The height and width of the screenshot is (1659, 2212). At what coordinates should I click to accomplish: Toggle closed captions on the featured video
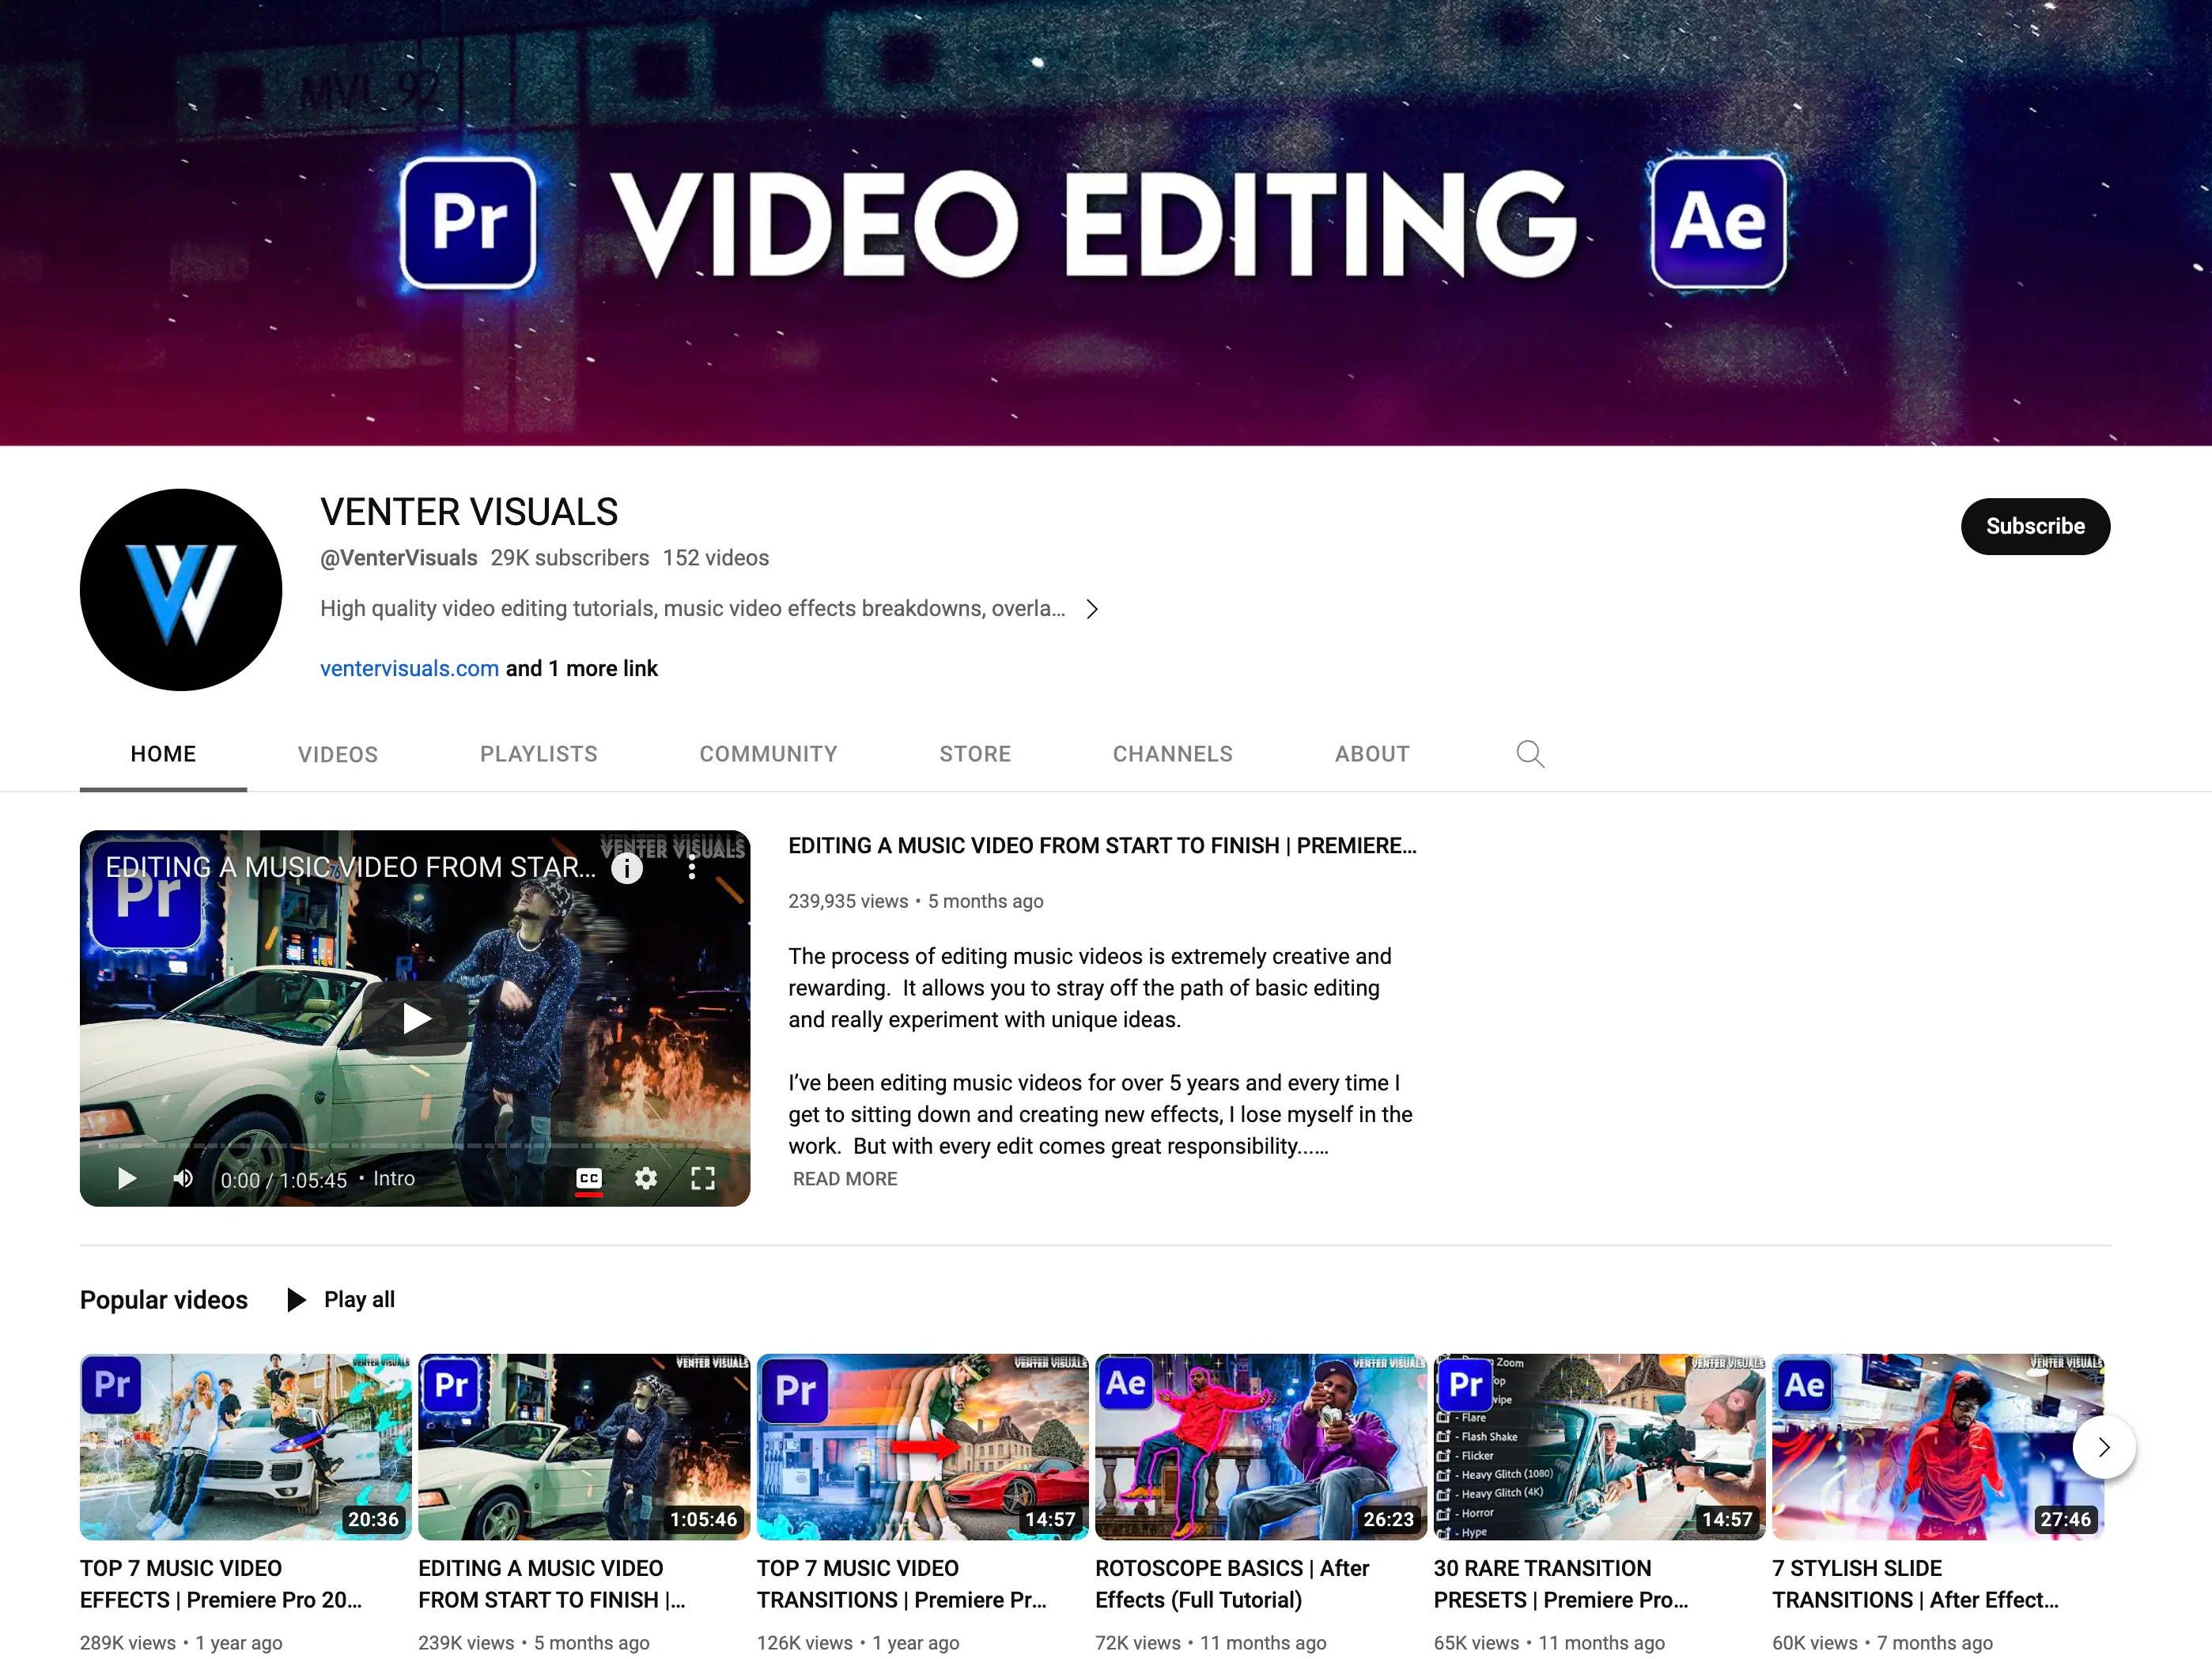(x=589, y=1179)
